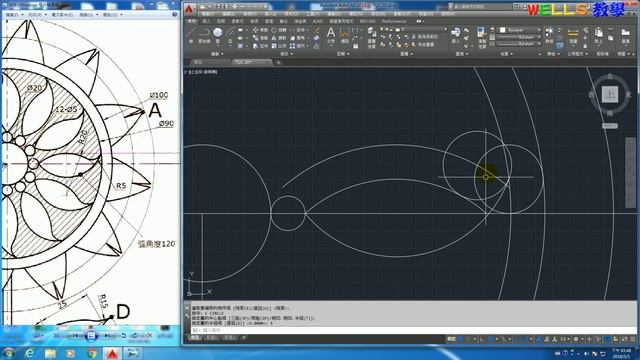640x360 pixels.
Task: Expand the Annotation panel dropdown
Action: click(343, 54)
